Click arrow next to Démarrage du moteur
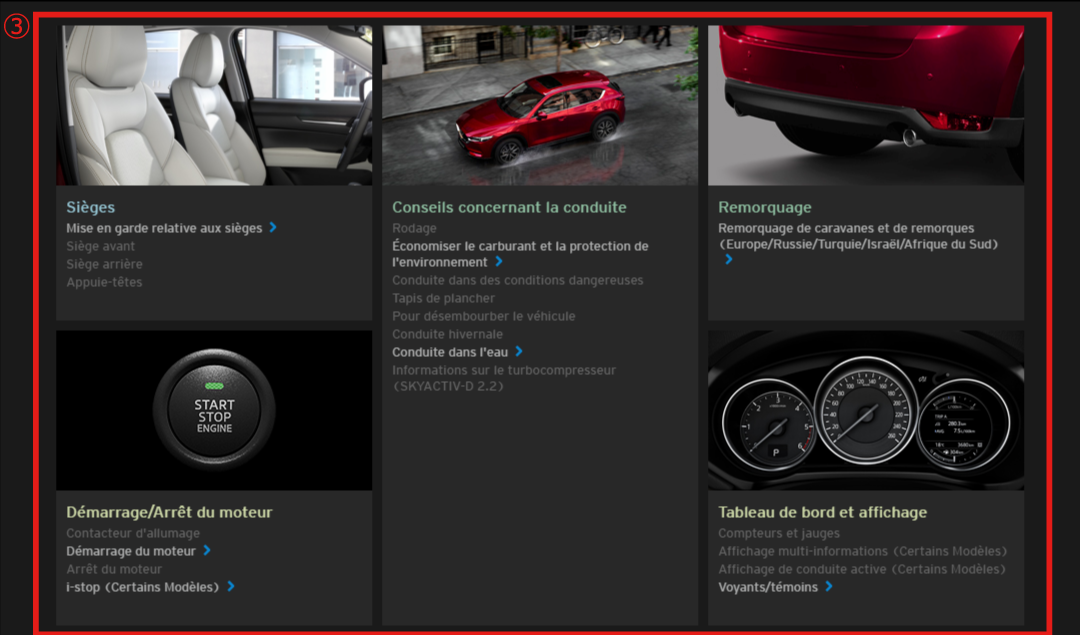The width and height of the screenshot is (1080, 635). pyautogui.click(x=207, y=551)
